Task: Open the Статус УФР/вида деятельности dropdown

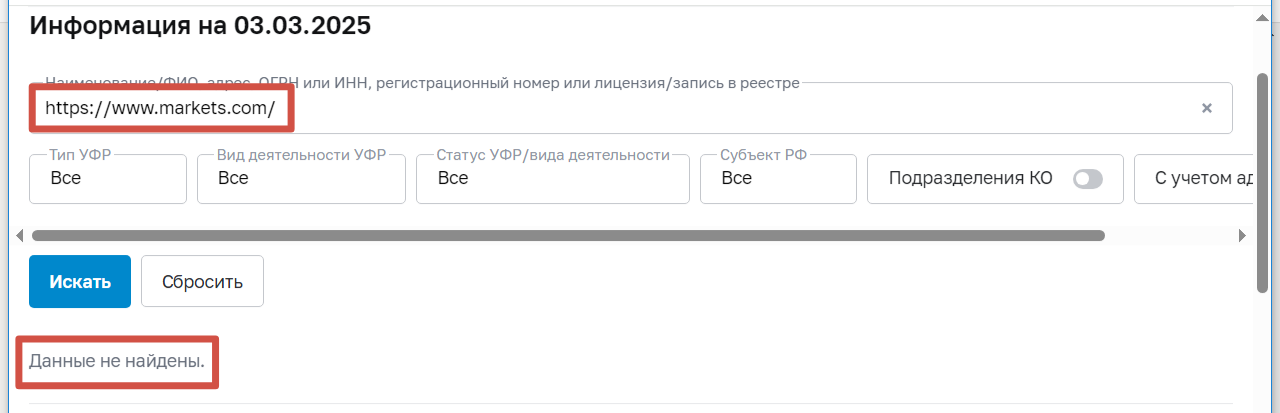Action: 552,179
